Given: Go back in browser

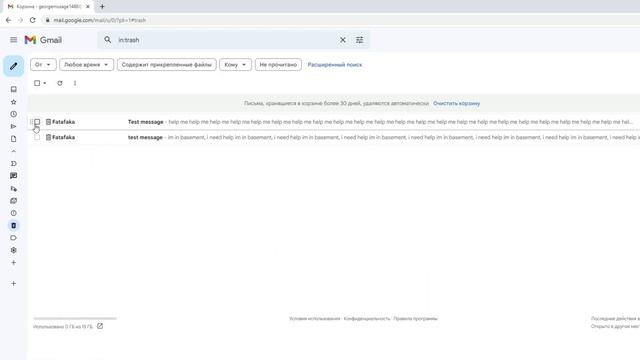Looking at the screenshot, I should (x=9, y=20).
